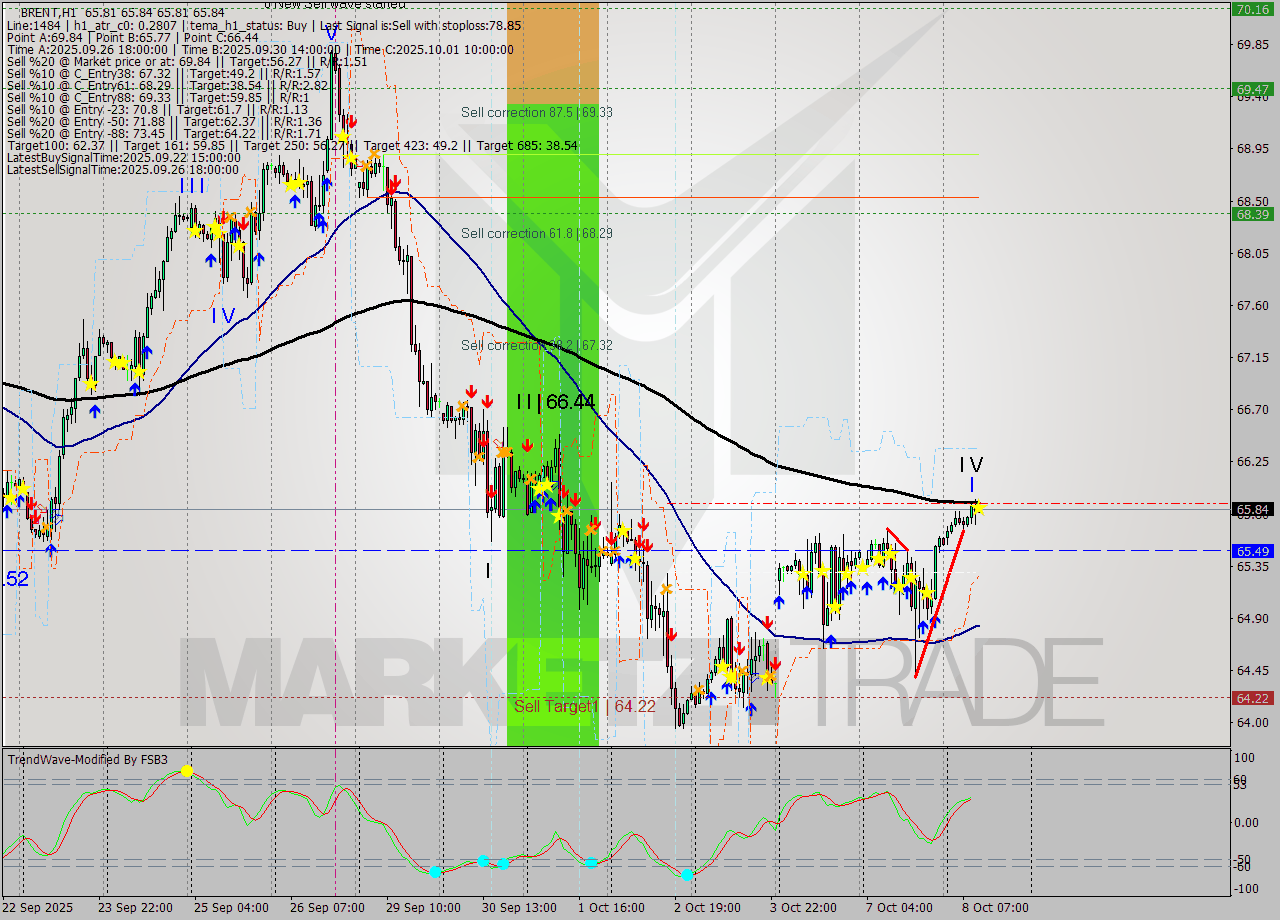The width and height of the screenshot is (1280, 920).
Task: Select a yellow star signal marker near 65.84
Action: click(x=978, y=508)
